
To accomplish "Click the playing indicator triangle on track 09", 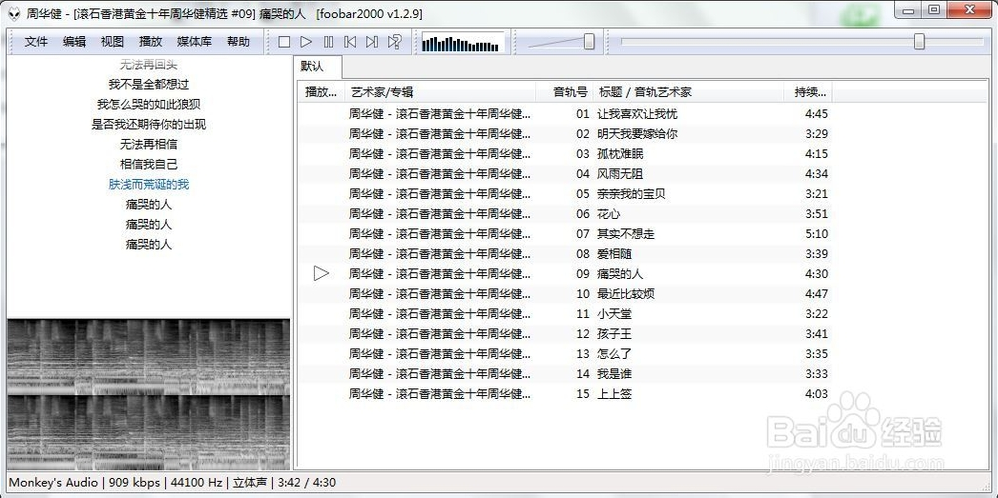I will coord(321,274).
